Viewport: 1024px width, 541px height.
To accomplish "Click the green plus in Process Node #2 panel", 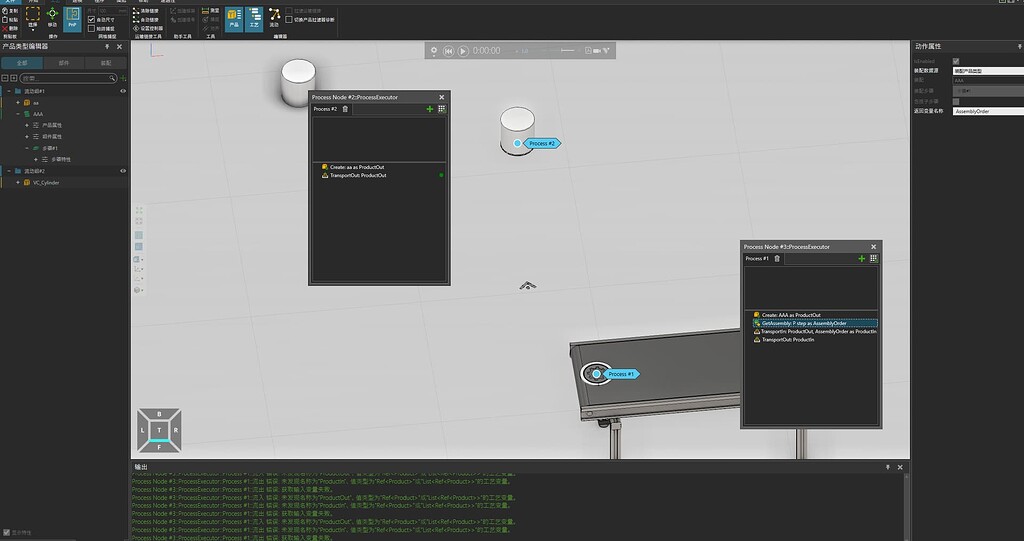I will point(430,109).
